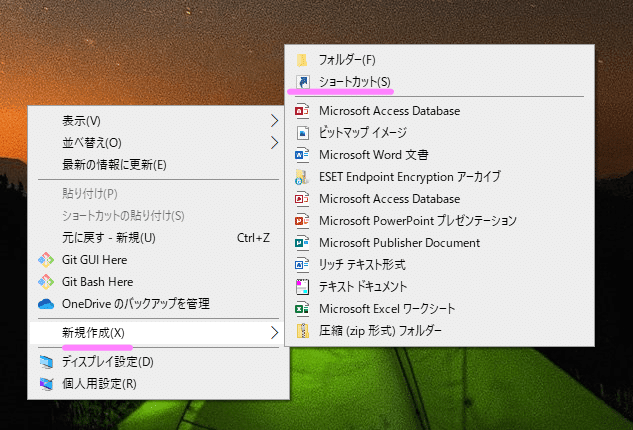Select 元に戻す - 新規(U) menu item

pyautogui.click(x=158, y=238)
